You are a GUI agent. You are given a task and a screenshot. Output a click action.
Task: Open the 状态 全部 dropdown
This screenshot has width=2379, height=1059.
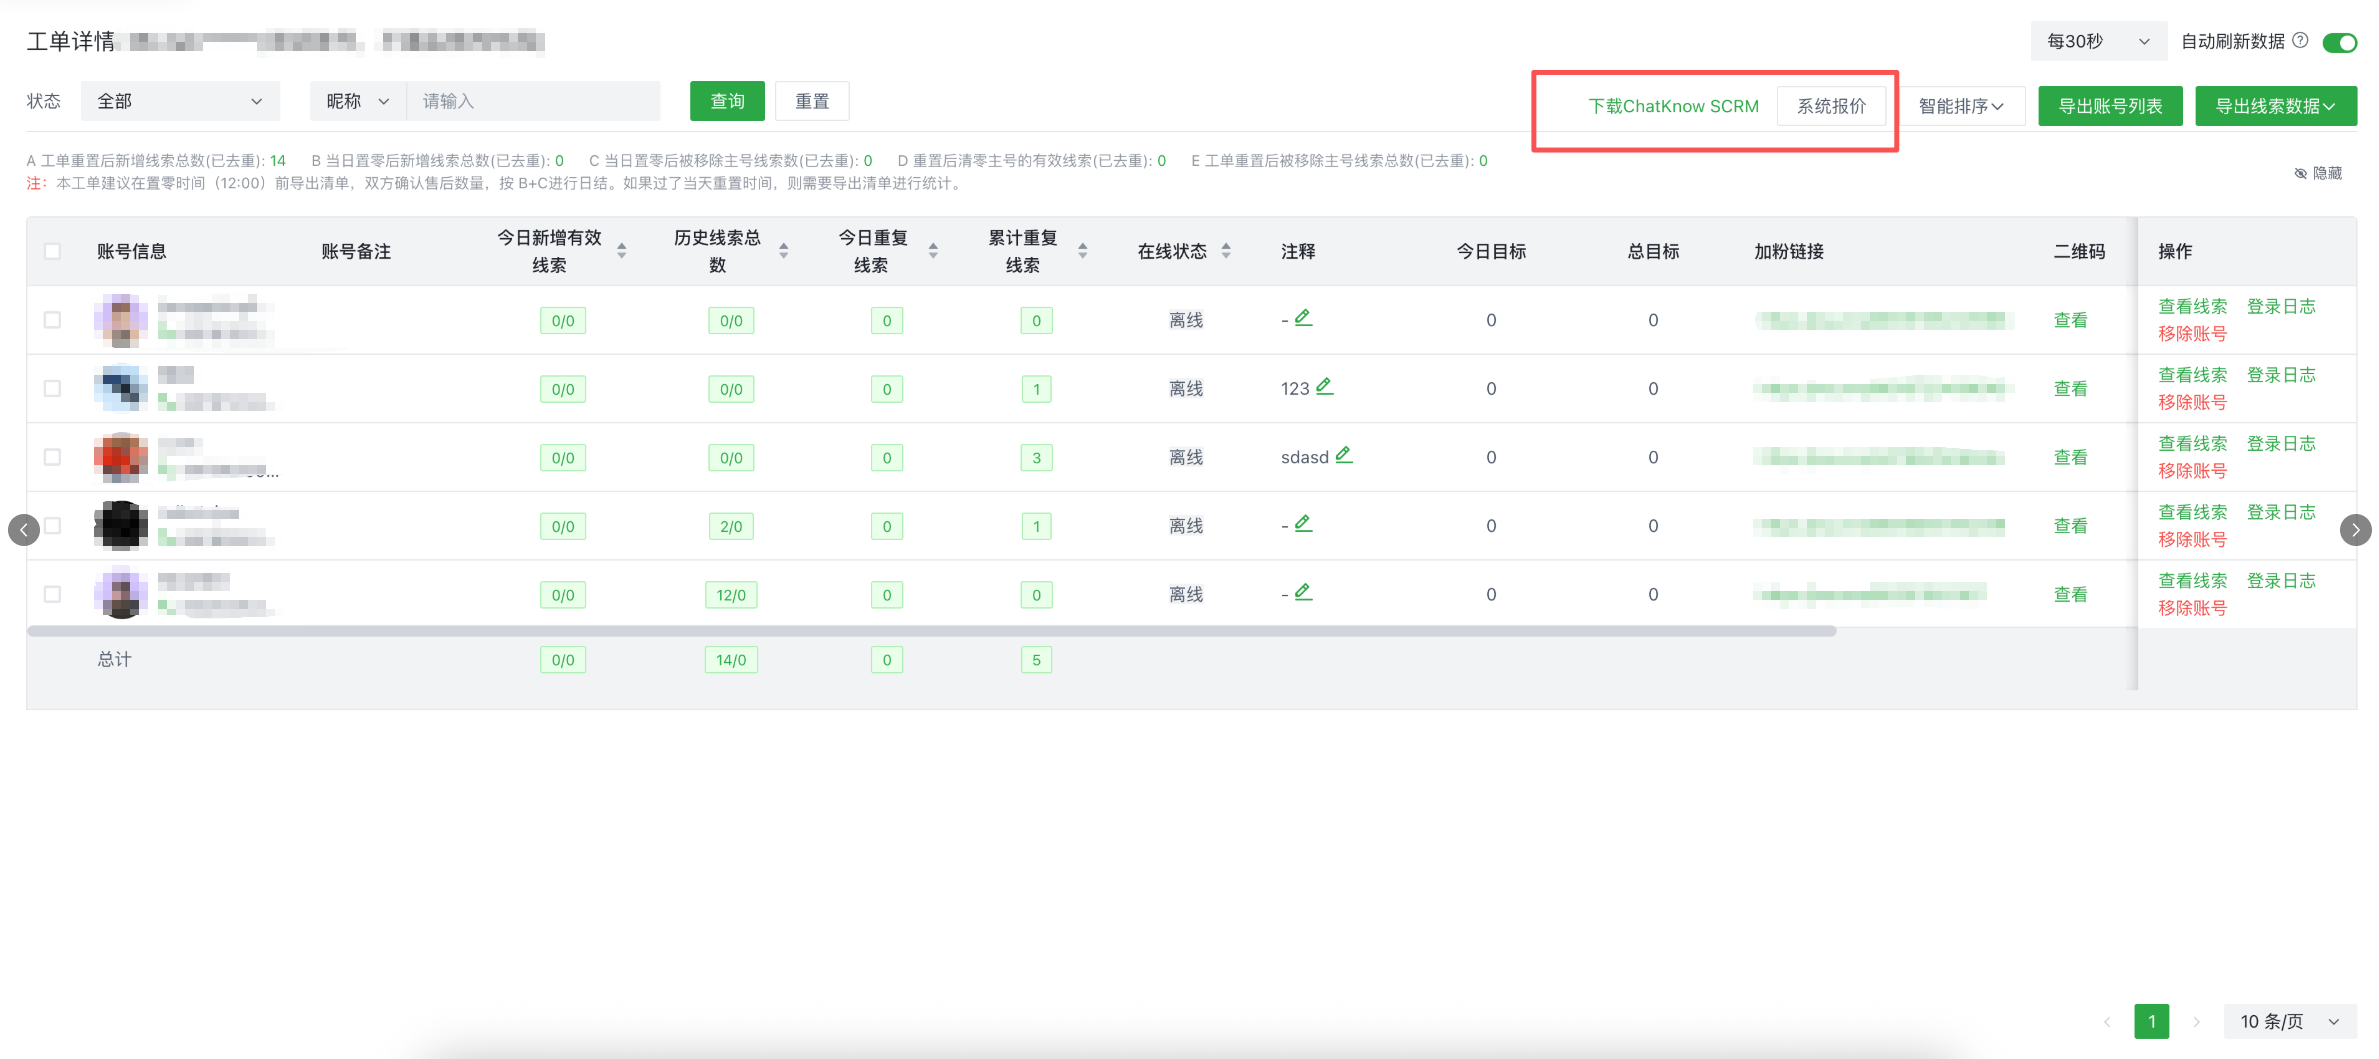pyautogui.click(x=180, y=101)
